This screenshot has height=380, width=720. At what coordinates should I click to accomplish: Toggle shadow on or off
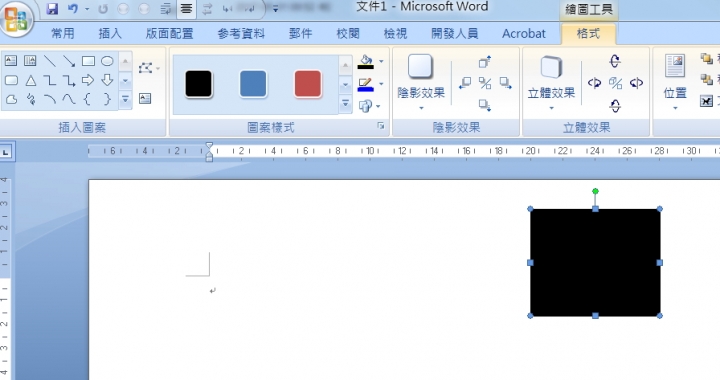tap(485, 83)
